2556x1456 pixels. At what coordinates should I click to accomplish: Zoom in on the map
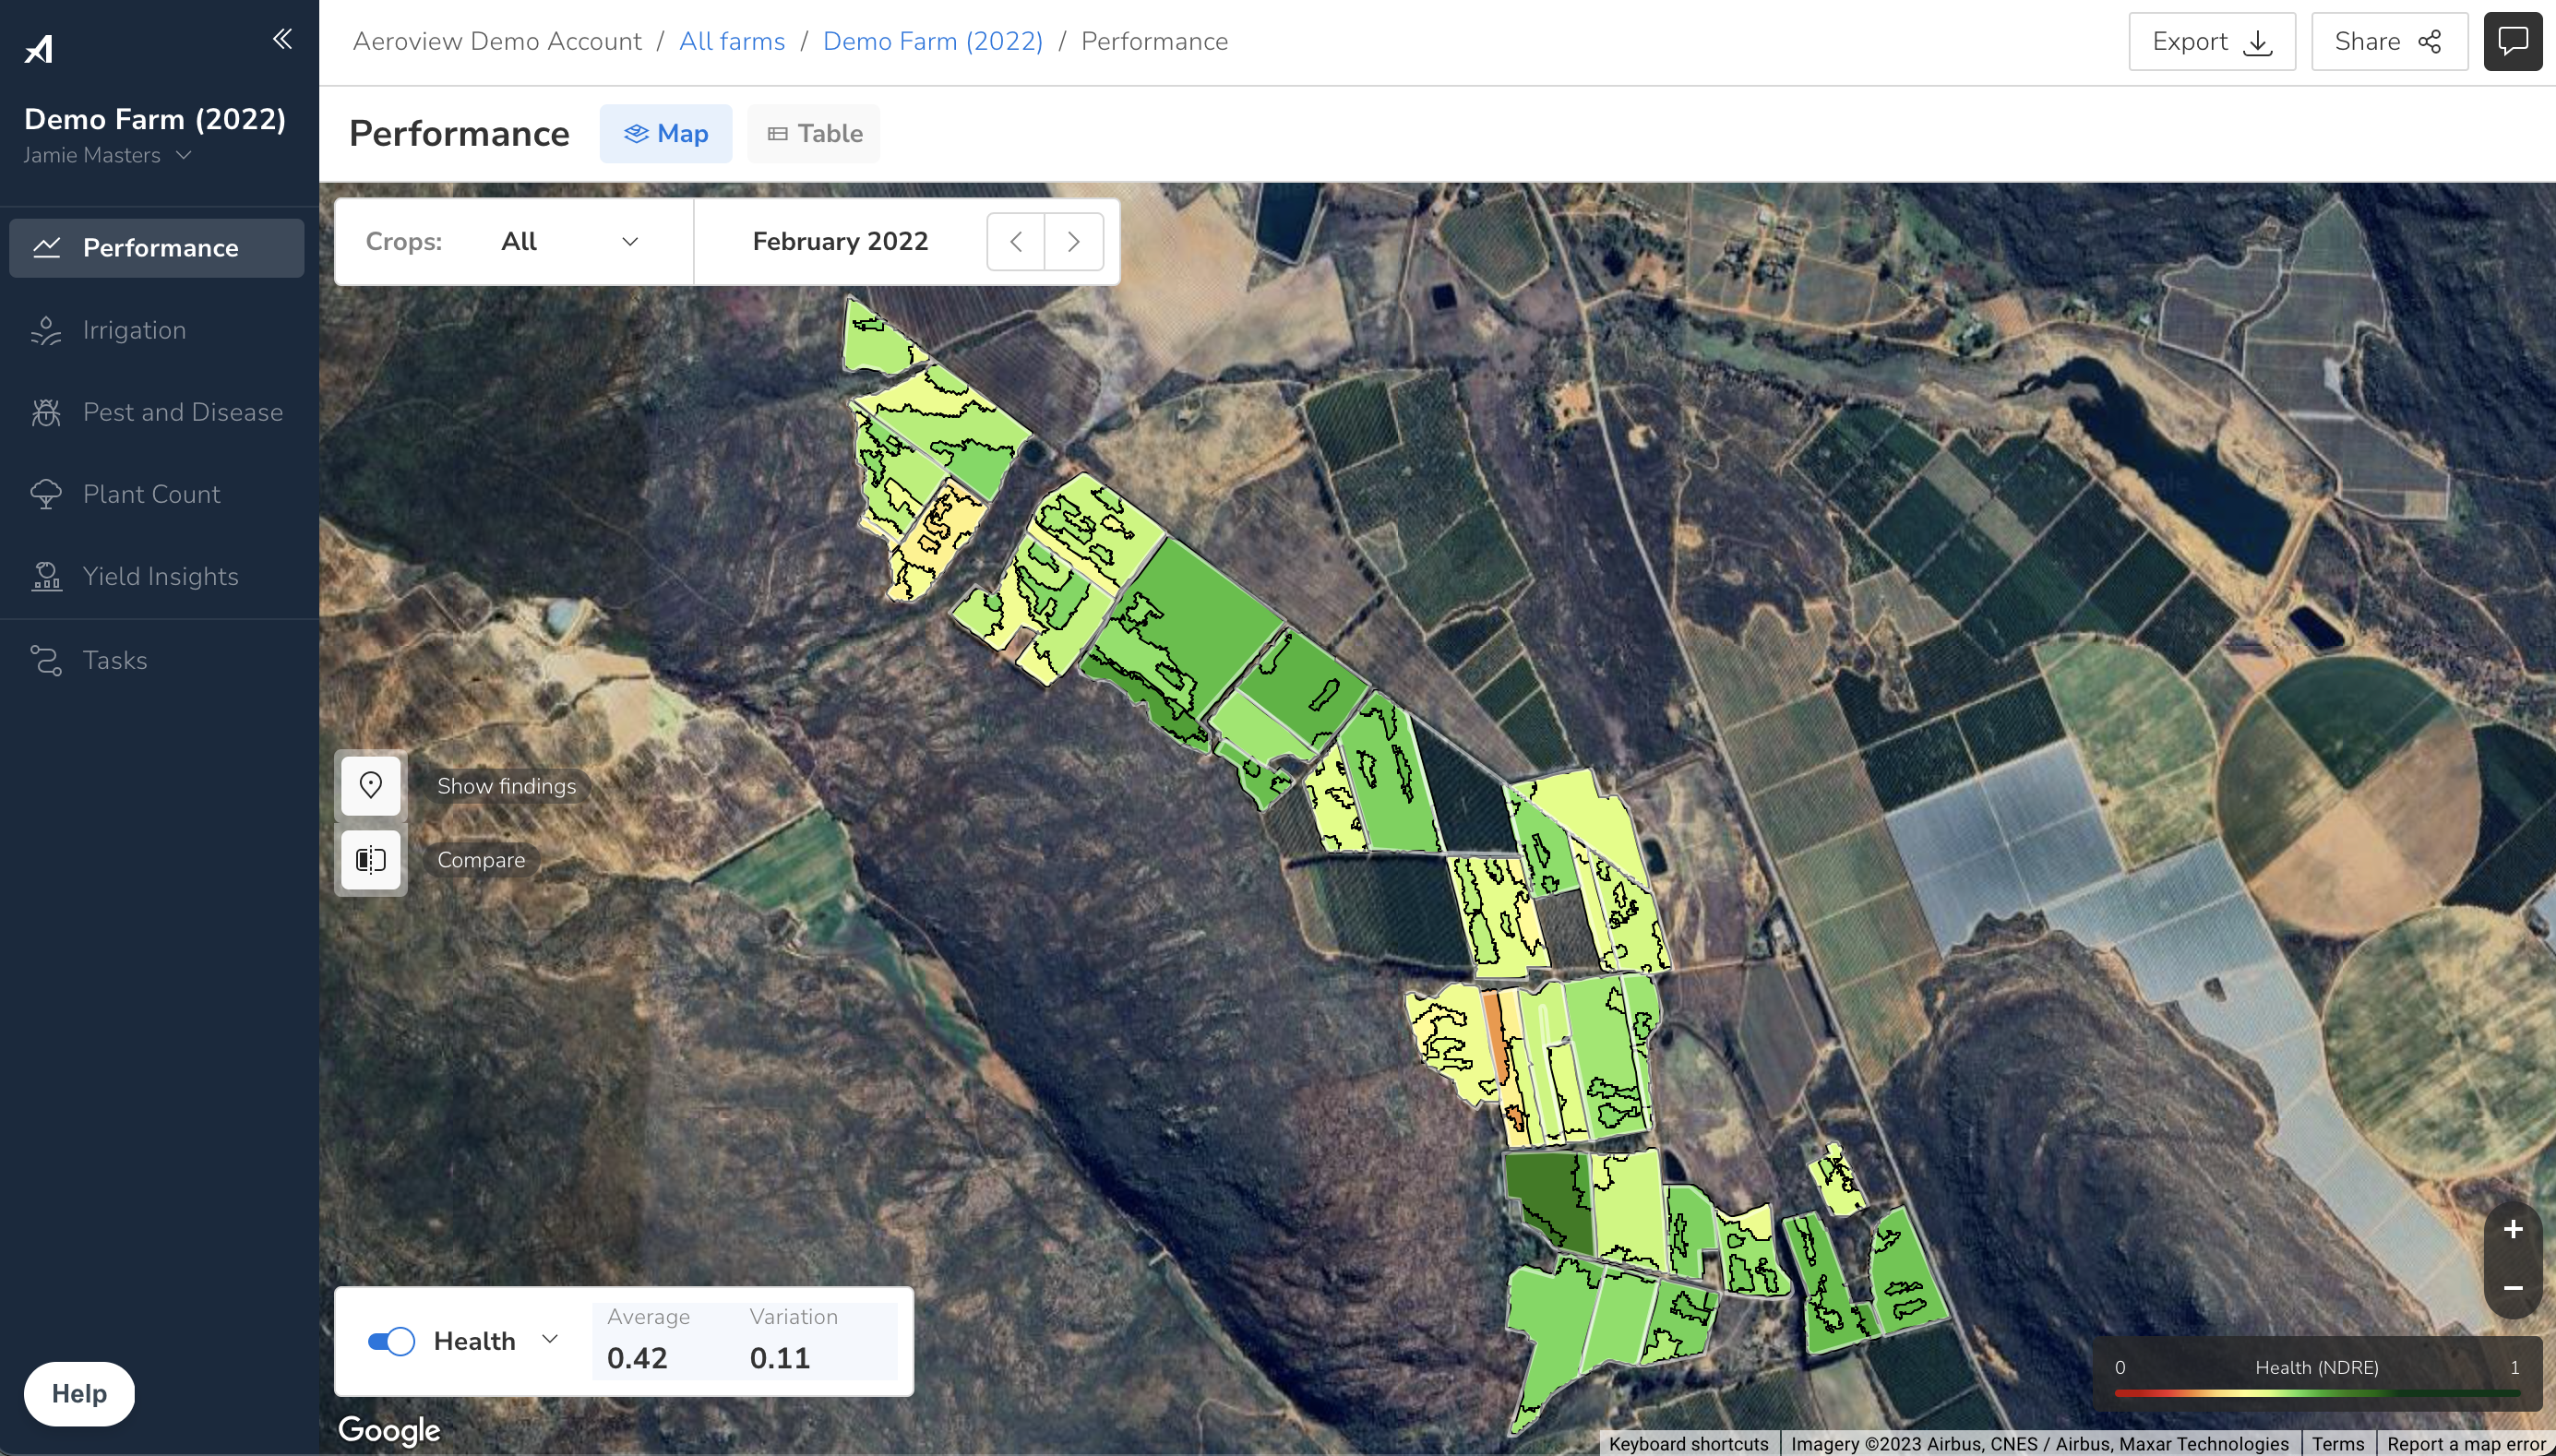2512,1229
